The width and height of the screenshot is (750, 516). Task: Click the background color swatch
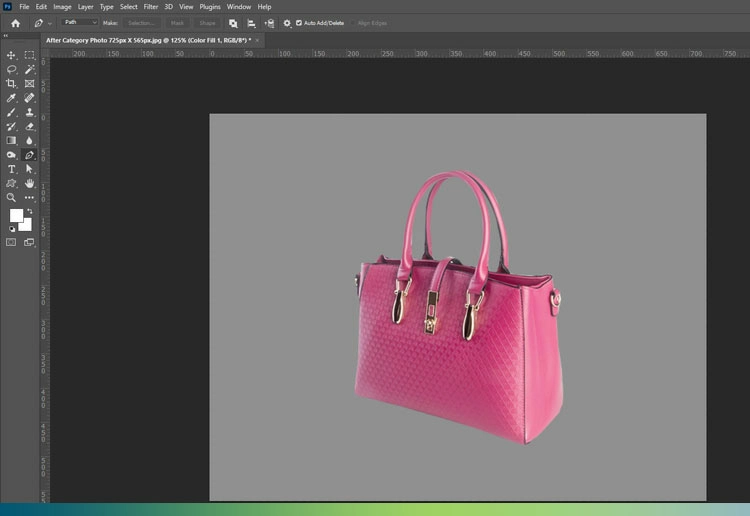[x=27, y=226]
